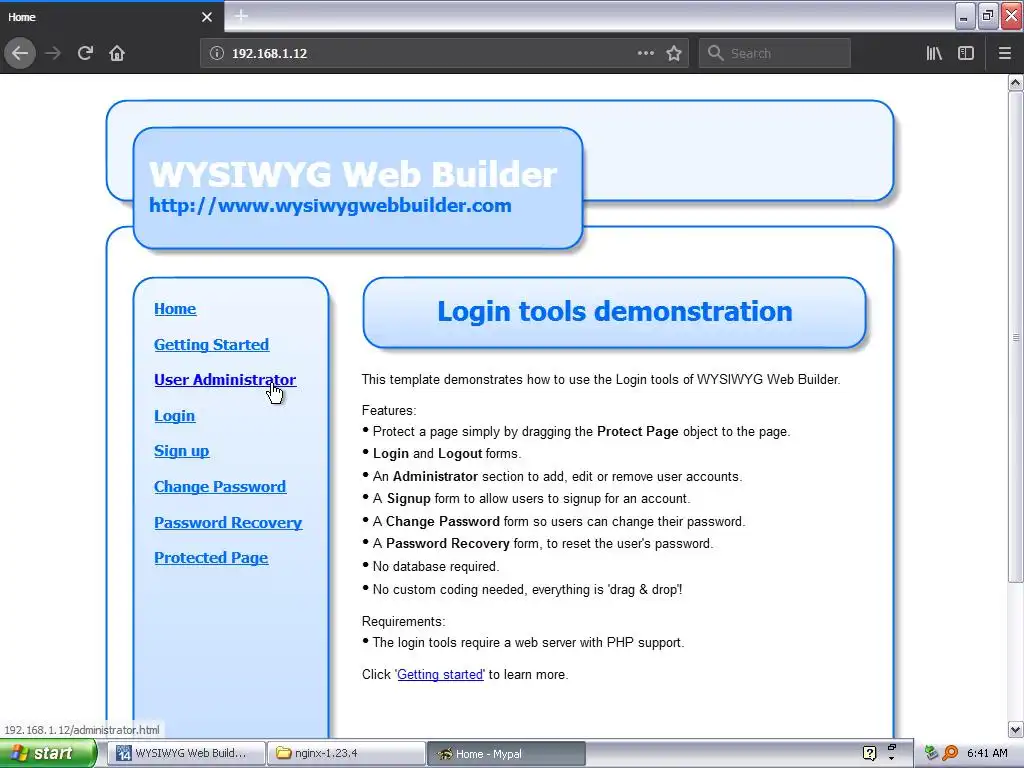Image resolution: width=1024 pixels, height=768 pixels.
Task: Click the 'No database required.' bullet text
Action: pyautogui.click(x=436, y=566)
